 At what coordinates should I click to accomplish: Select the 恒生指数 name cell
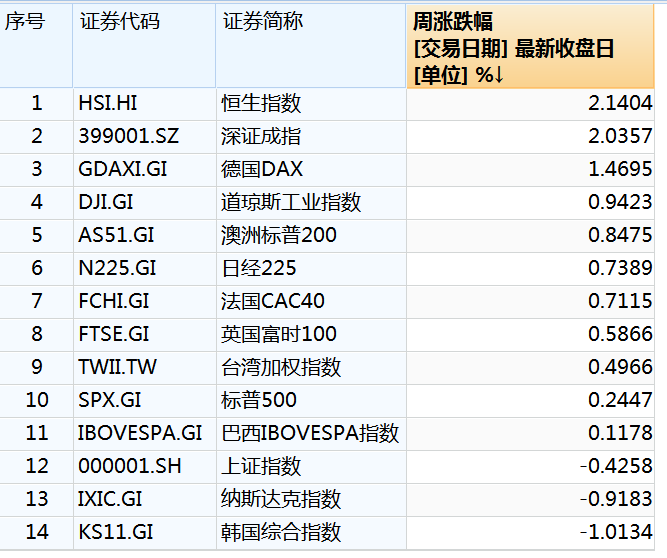point(261,103)
